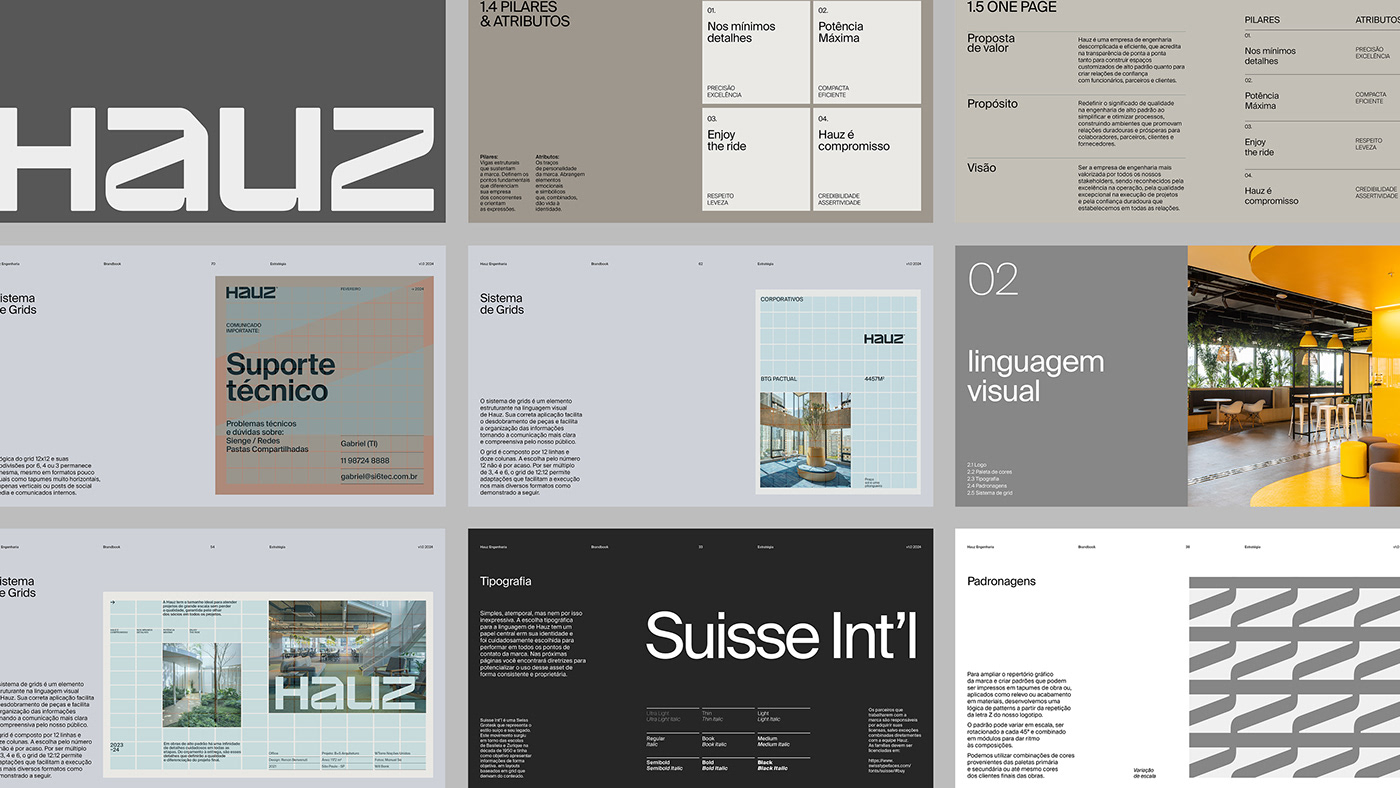The image size is (1400, 788).
Task: Click the large 'Suisse Int'l' type specimen
Action: 781,636
